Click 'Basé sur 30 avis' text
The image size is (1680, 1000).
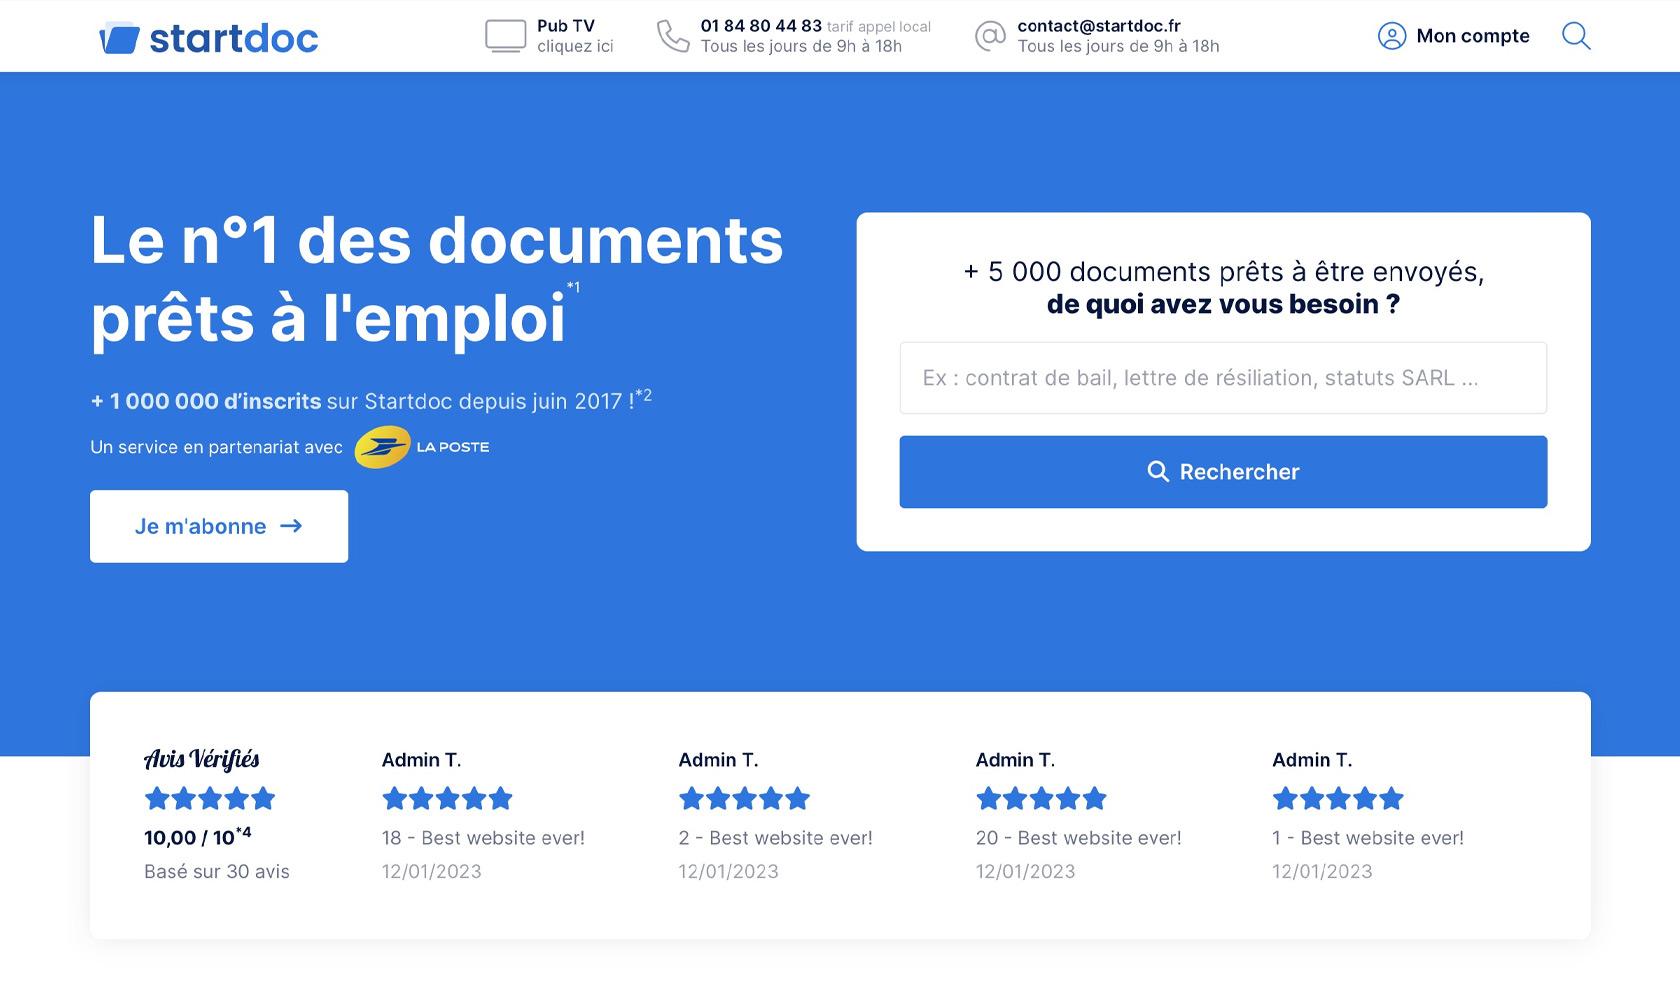coord(217,871)
